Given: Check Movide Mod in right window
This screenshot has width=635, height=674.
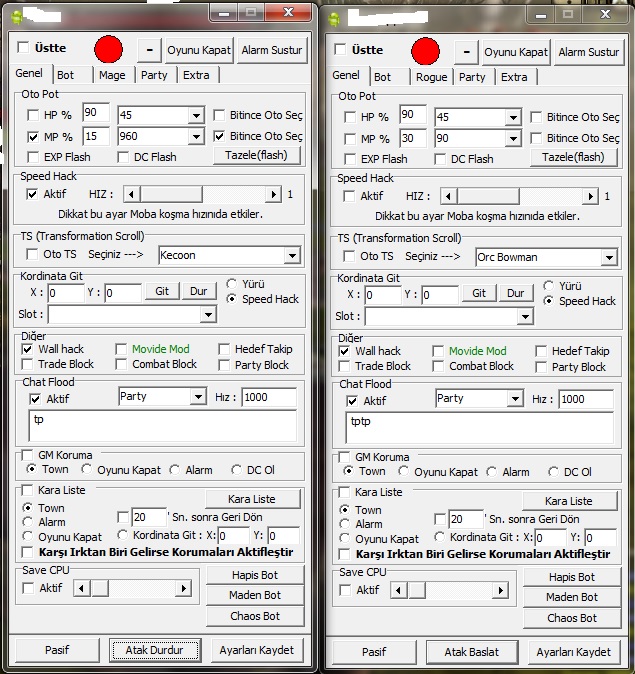Looking at the screenshot, I should (438, 351).
